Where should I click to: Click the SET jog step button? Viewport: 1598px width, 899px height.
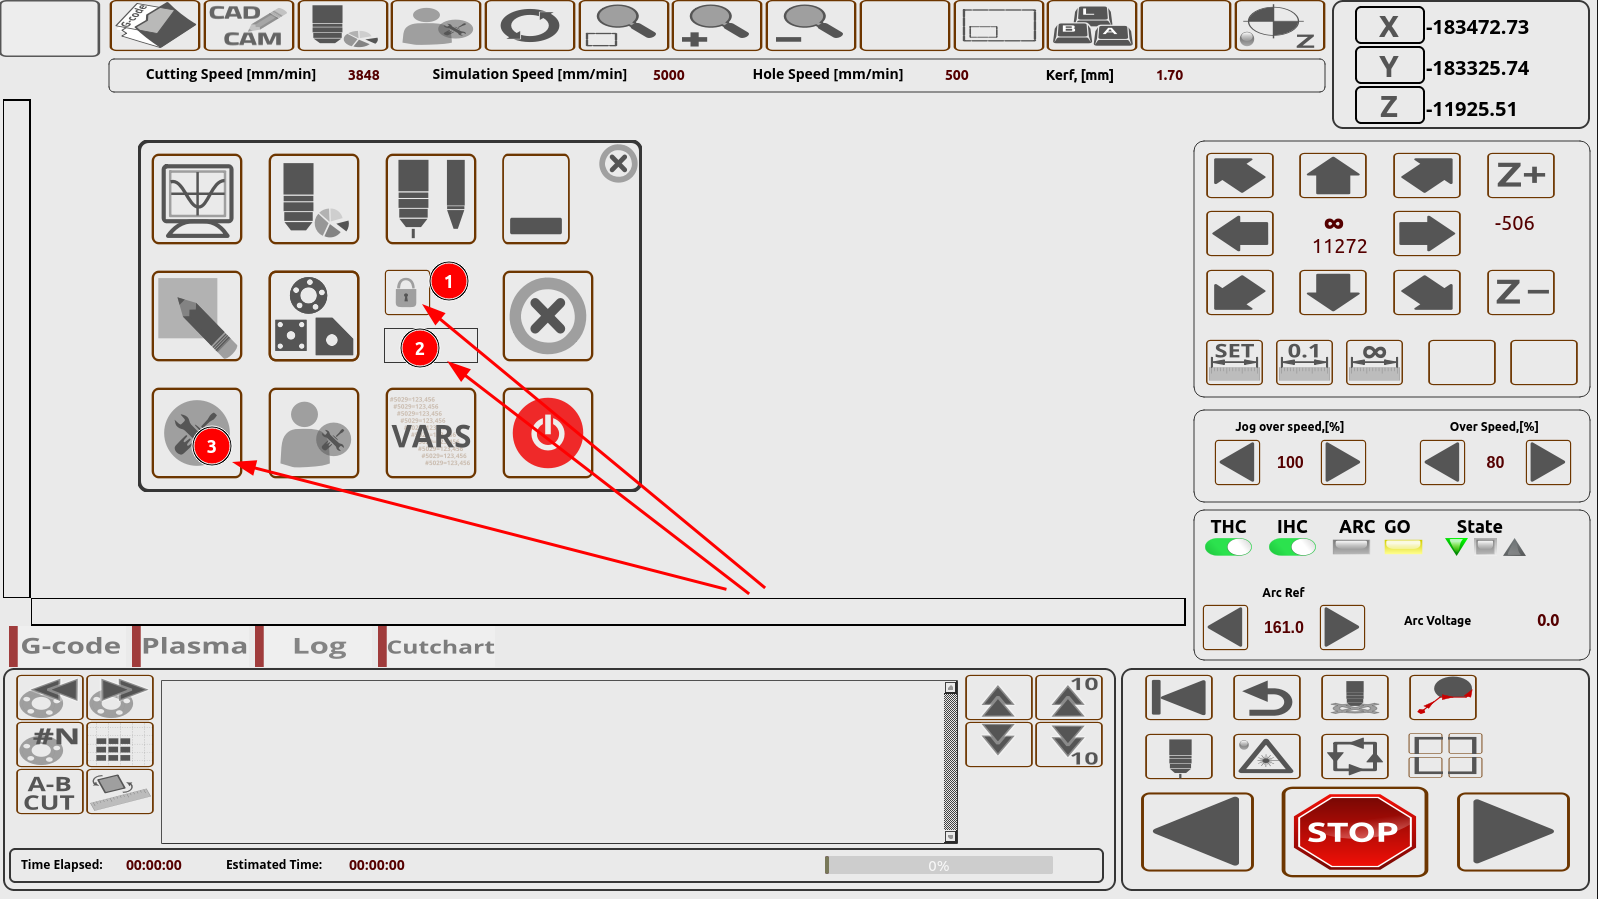[1235, 362]
